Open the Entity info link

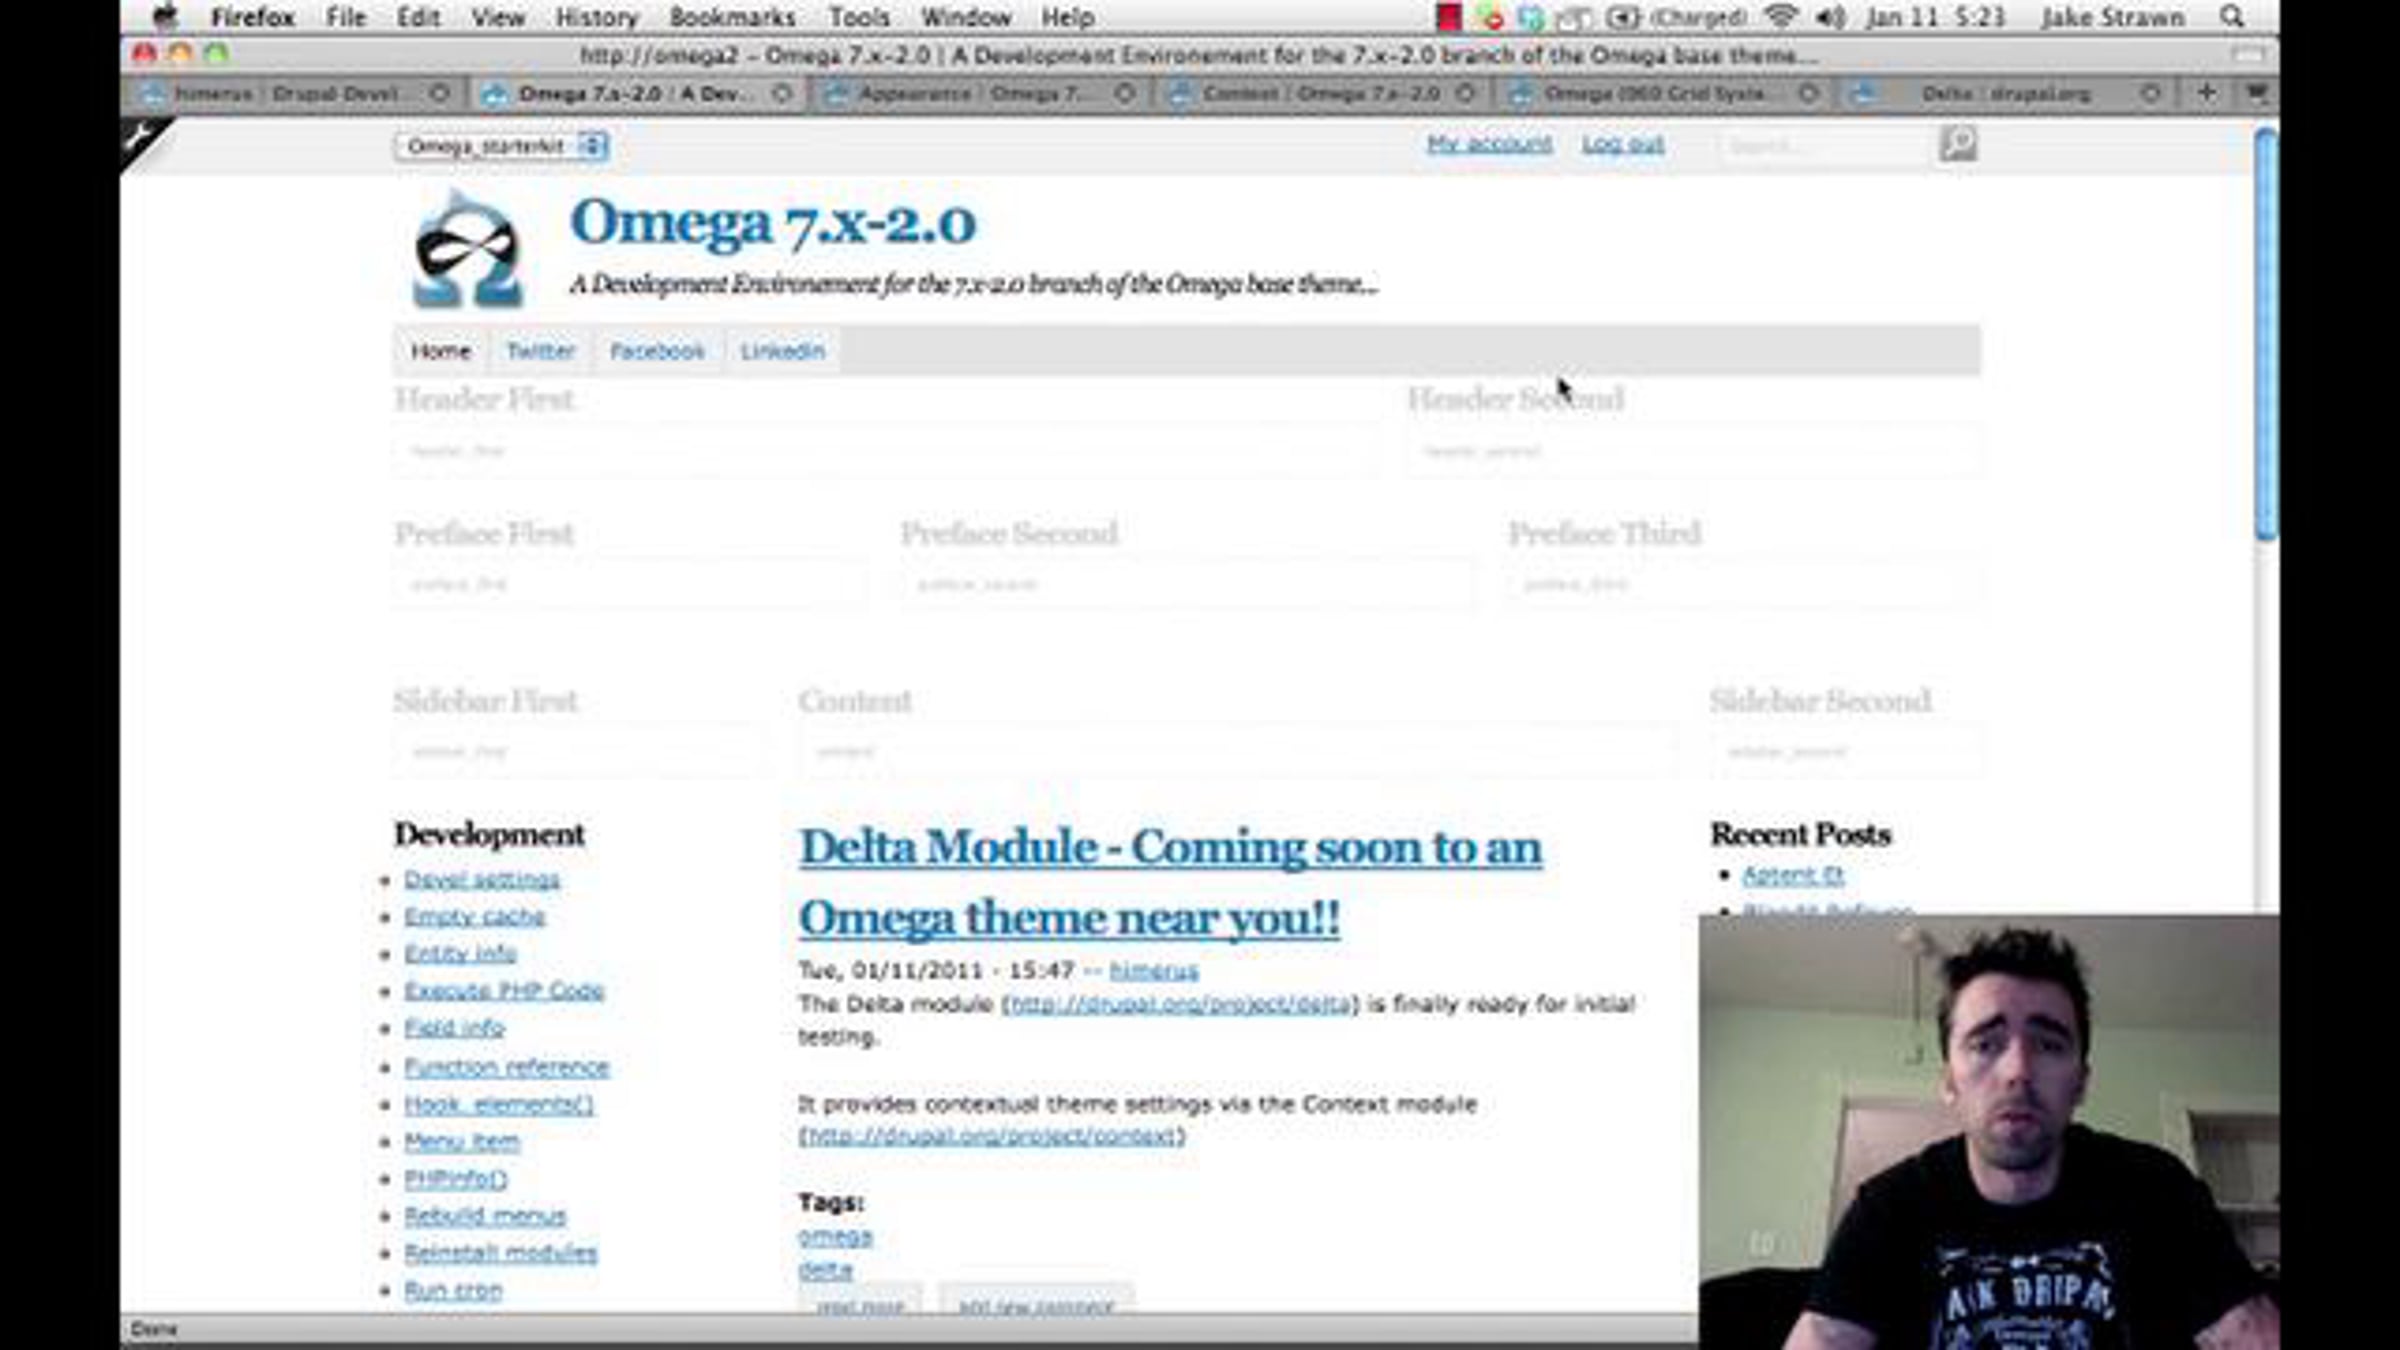pyautogui.click(x=460, y=953)
